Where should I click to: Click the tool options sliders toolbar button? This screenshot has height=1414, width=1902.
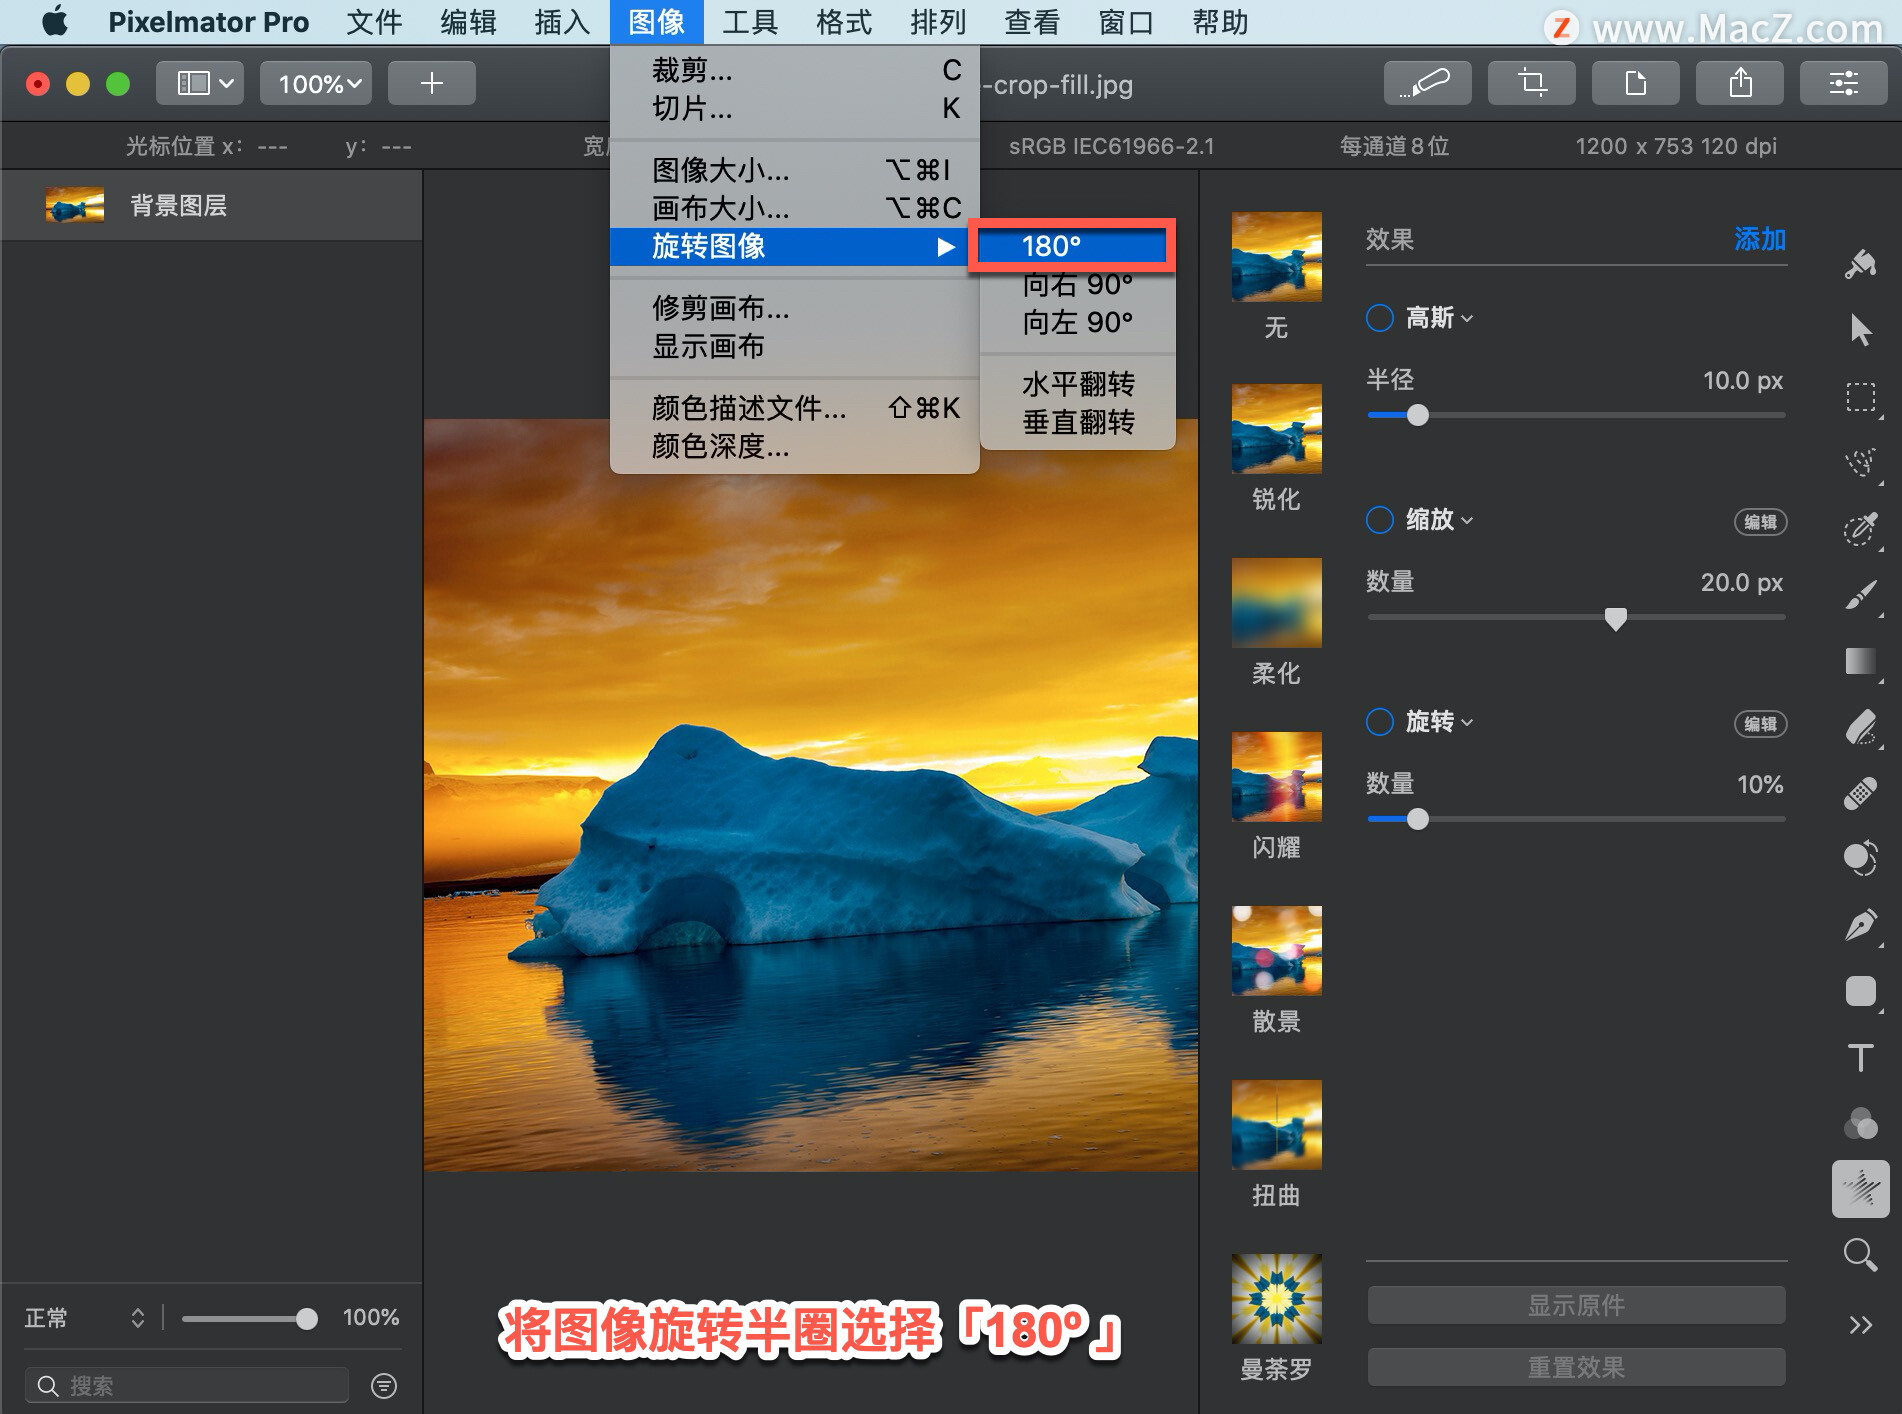(x=1843, y=83)
